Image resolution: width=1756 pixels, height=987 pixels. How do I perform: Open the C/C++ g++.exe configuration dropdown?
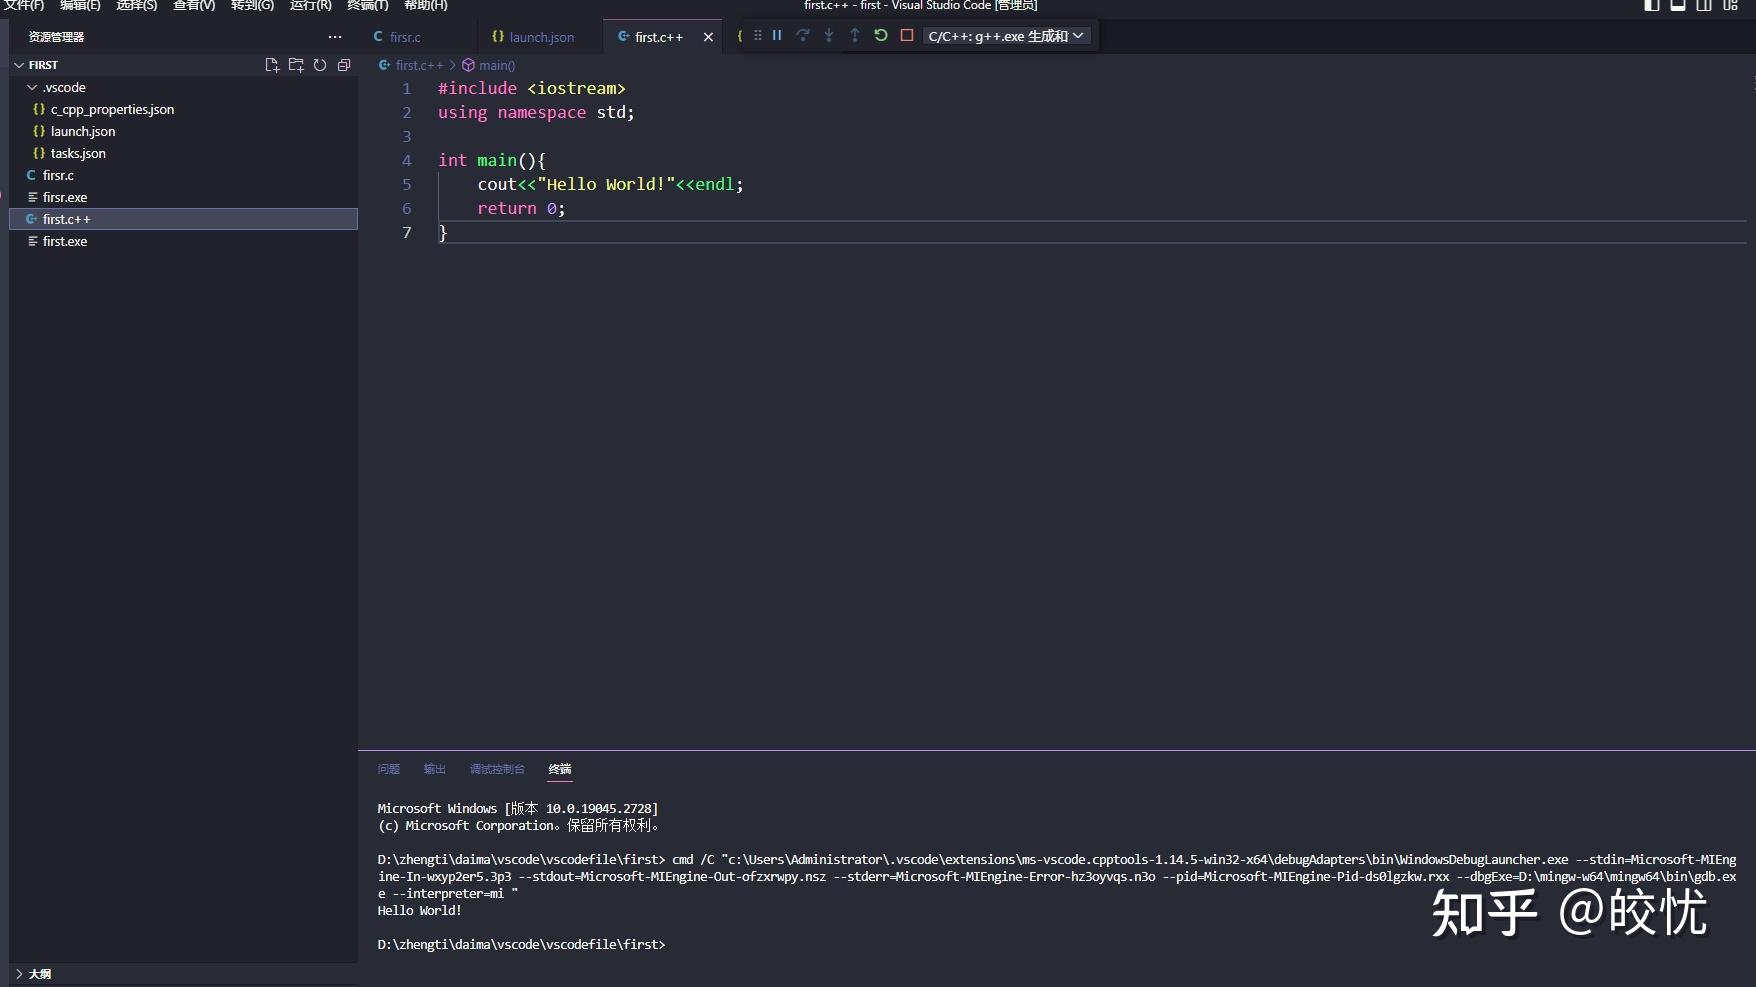point(1078,35)
